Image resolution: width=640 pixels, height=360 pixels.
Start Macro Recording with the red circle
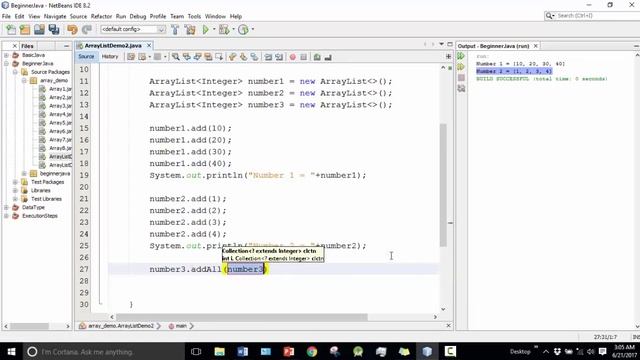[293, 57]
